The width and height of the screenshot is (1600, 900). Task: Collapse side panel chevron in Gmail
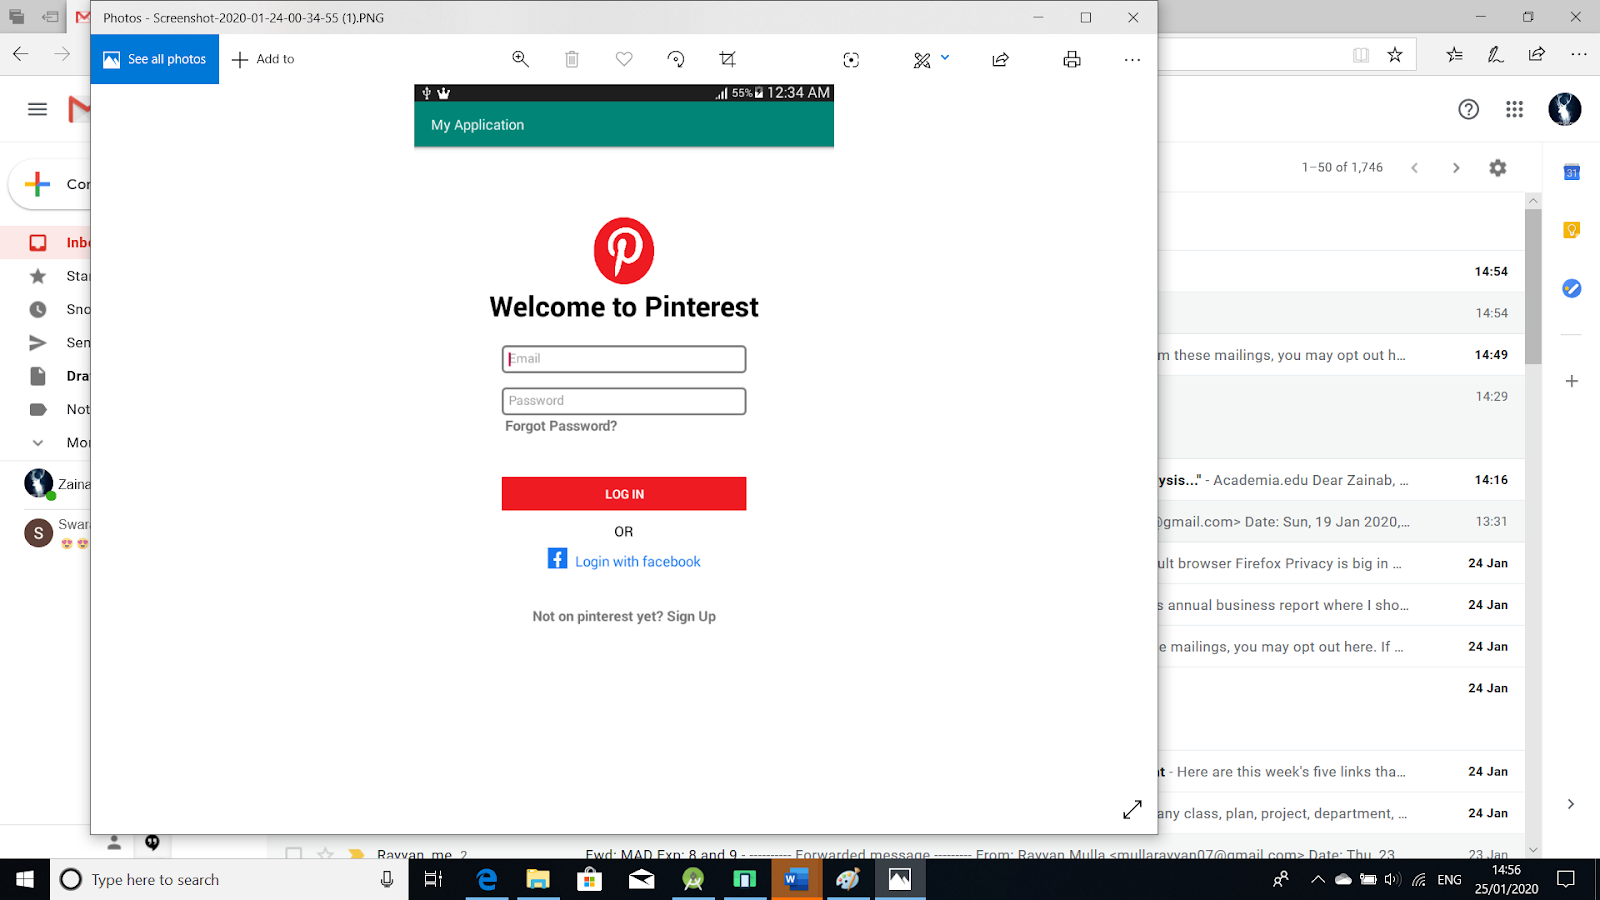point(1570,804)
